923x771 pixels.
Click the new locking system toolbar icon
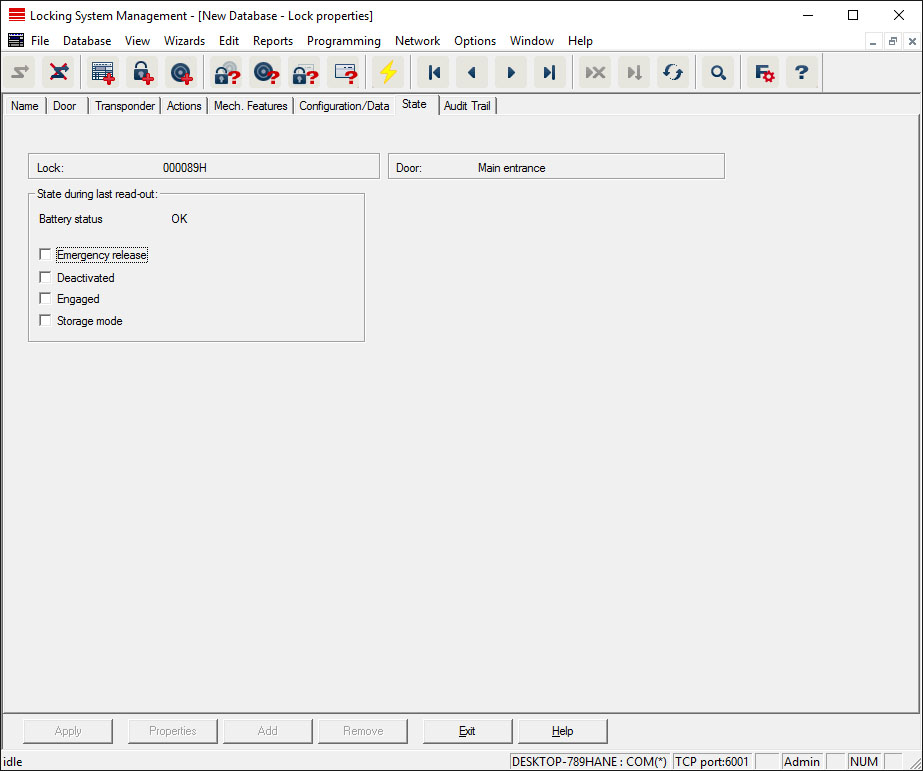click(103, 73)
